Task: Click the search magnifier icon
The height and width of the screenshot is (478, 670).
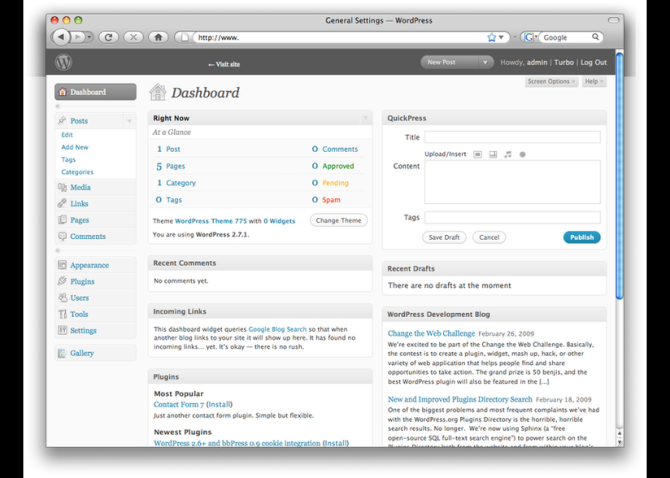Action: tap(595, 37)
